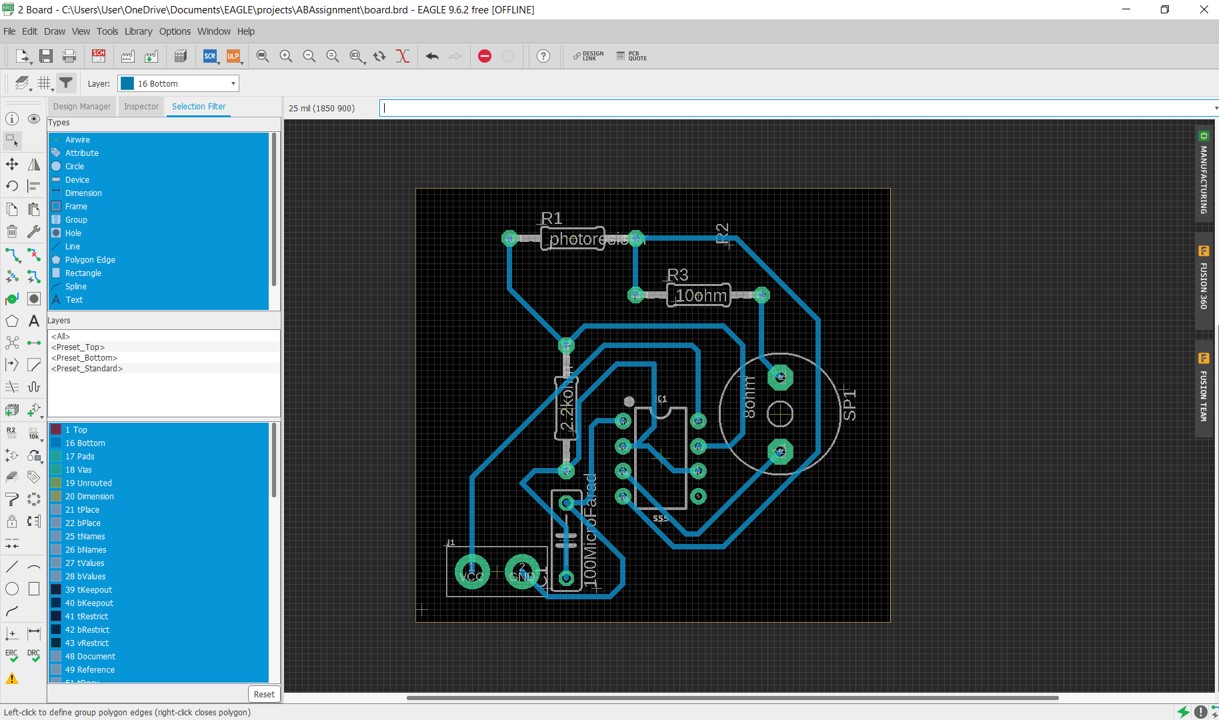Viewport: 1219px width, 720px height.
Task: Toggle layer 19 Unrouted in filter list
Action: point(88,483)
